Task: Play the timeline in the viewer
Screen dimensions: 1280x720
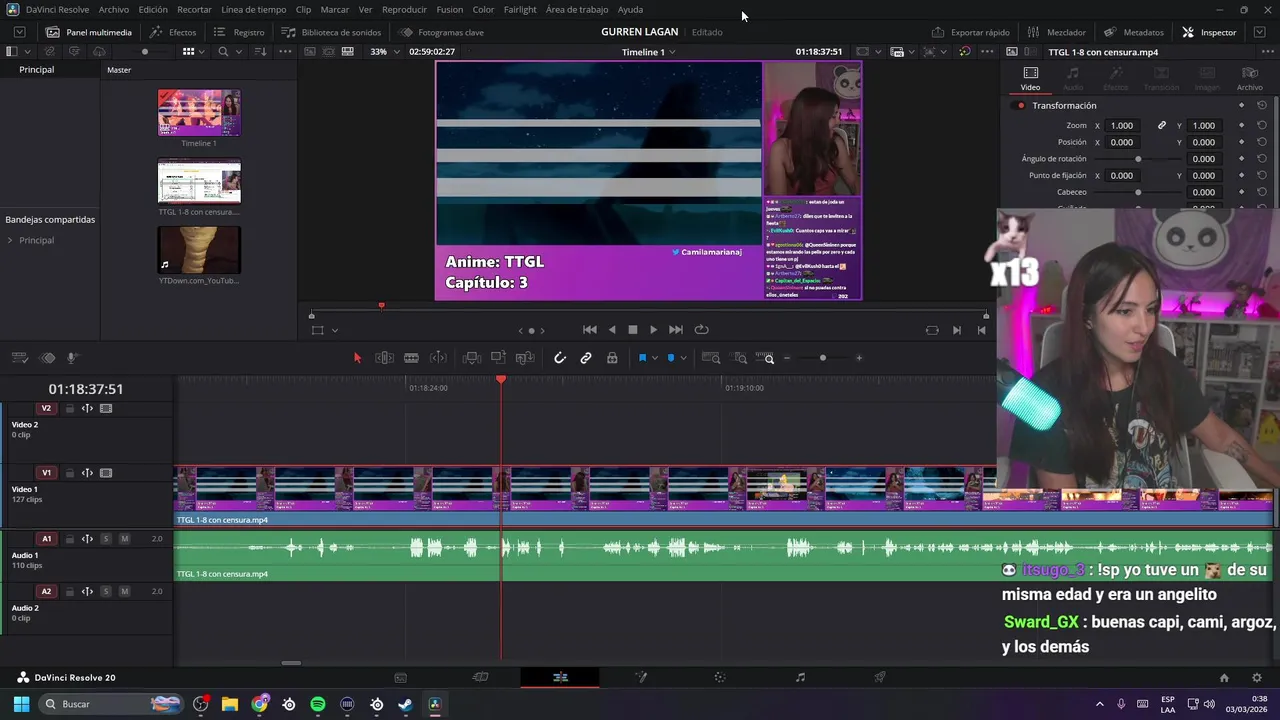Action: point(653,330)
